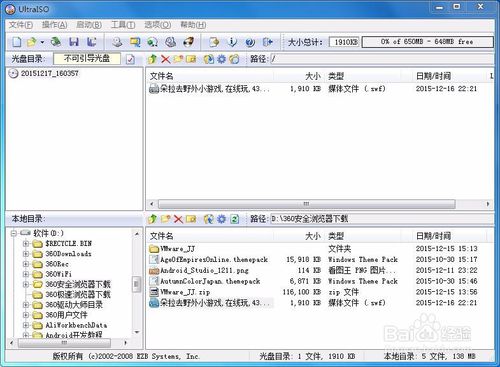Click the Mount to virtual drive icon

pyautogui.click(x=170, y=42)
